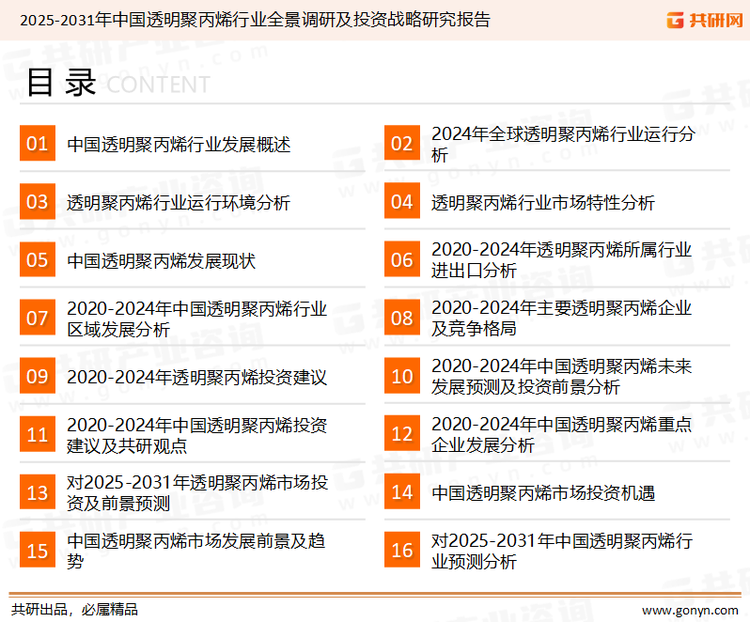
Task: Click the orange 13 number box
Action: 37,492
